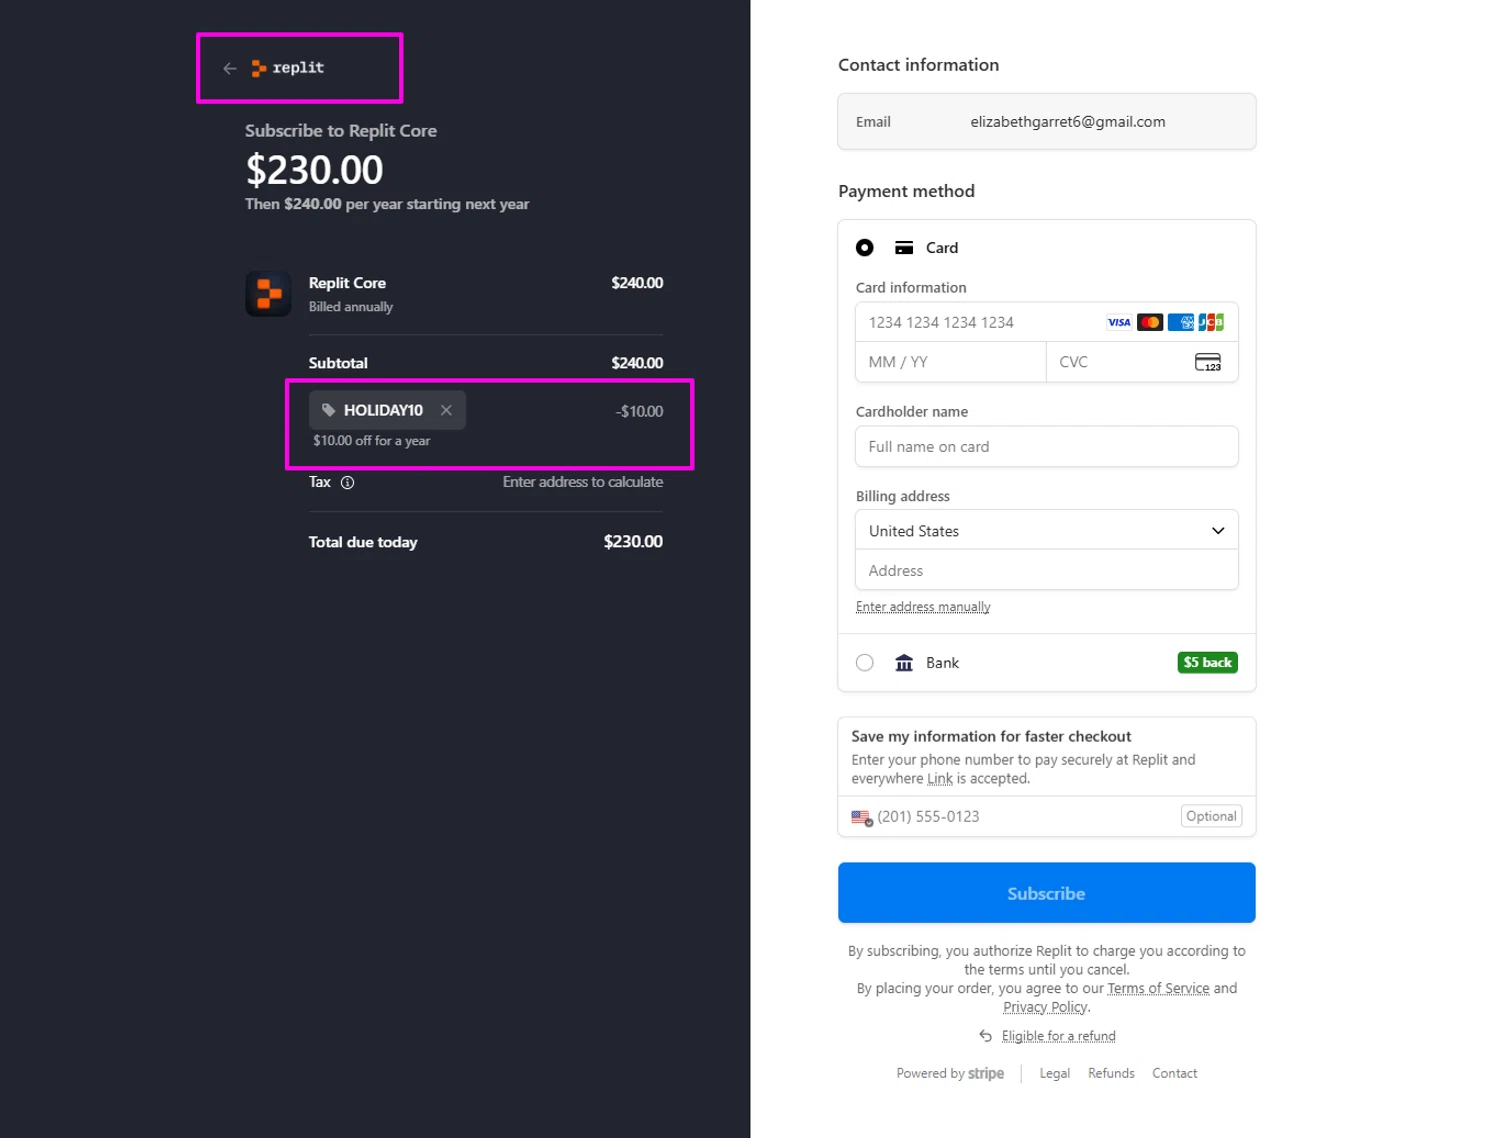This screenshot has width=1500, height=1138.
Task: Click 'Then $240.00 per year' text
Action: point(387,204)
